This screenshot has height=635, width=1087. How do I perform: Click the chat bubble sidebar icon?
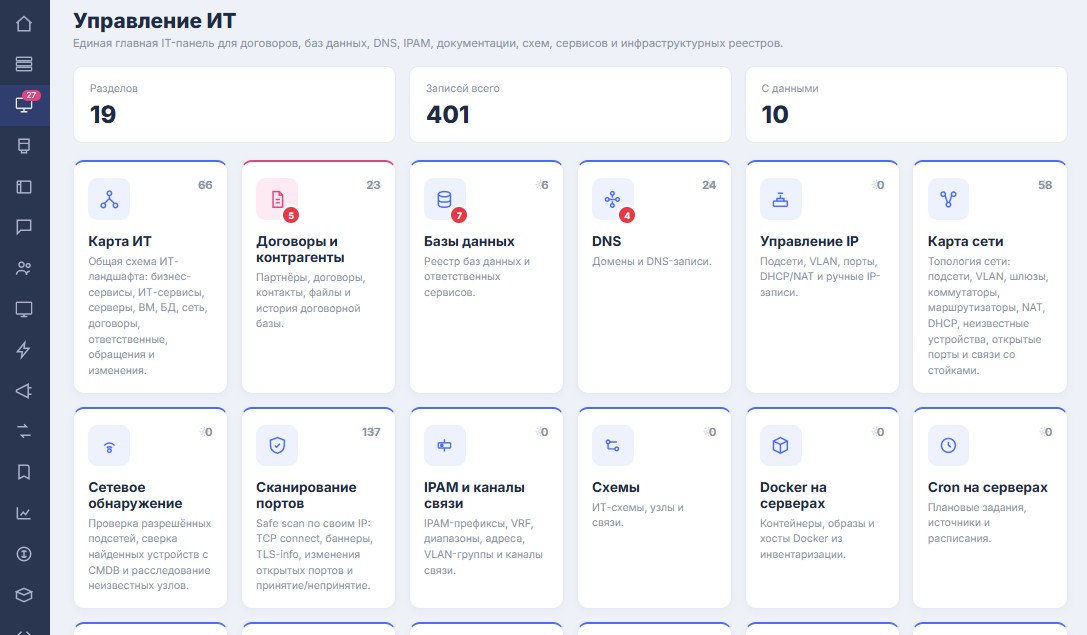pos(24,227)
